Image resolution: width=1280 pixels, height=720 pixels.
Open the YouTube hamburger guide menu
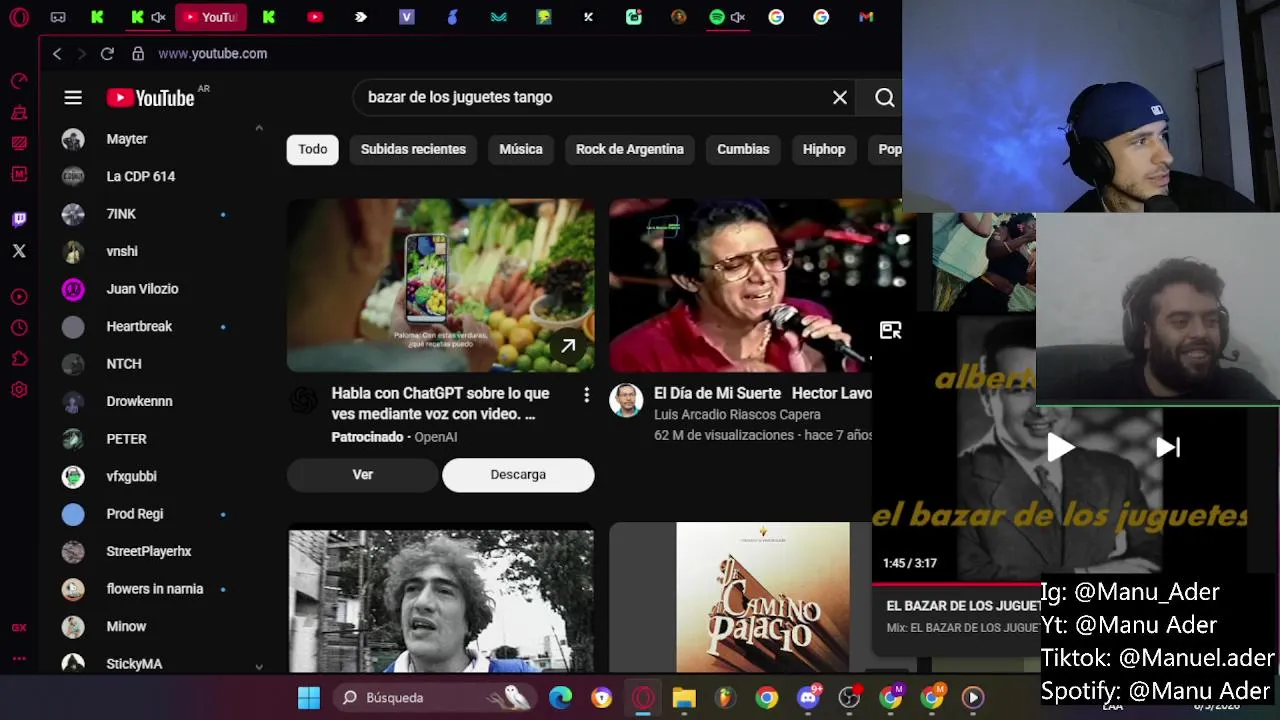pos(73,97)
